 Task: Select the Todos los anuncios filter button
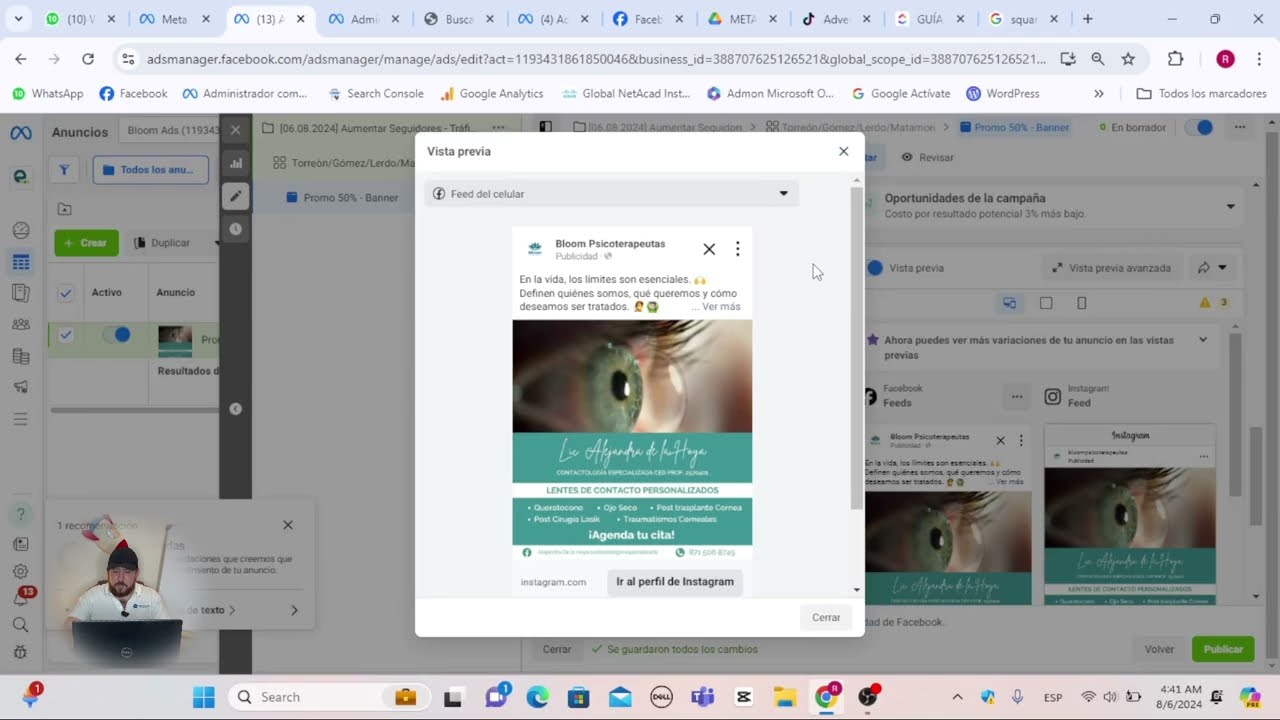pos(150,170)
